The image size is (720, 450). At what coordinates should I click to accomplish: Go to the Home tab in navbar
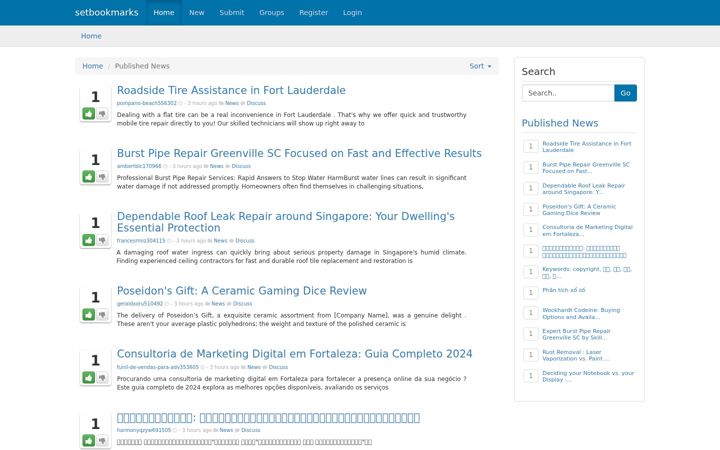(164, 12)
